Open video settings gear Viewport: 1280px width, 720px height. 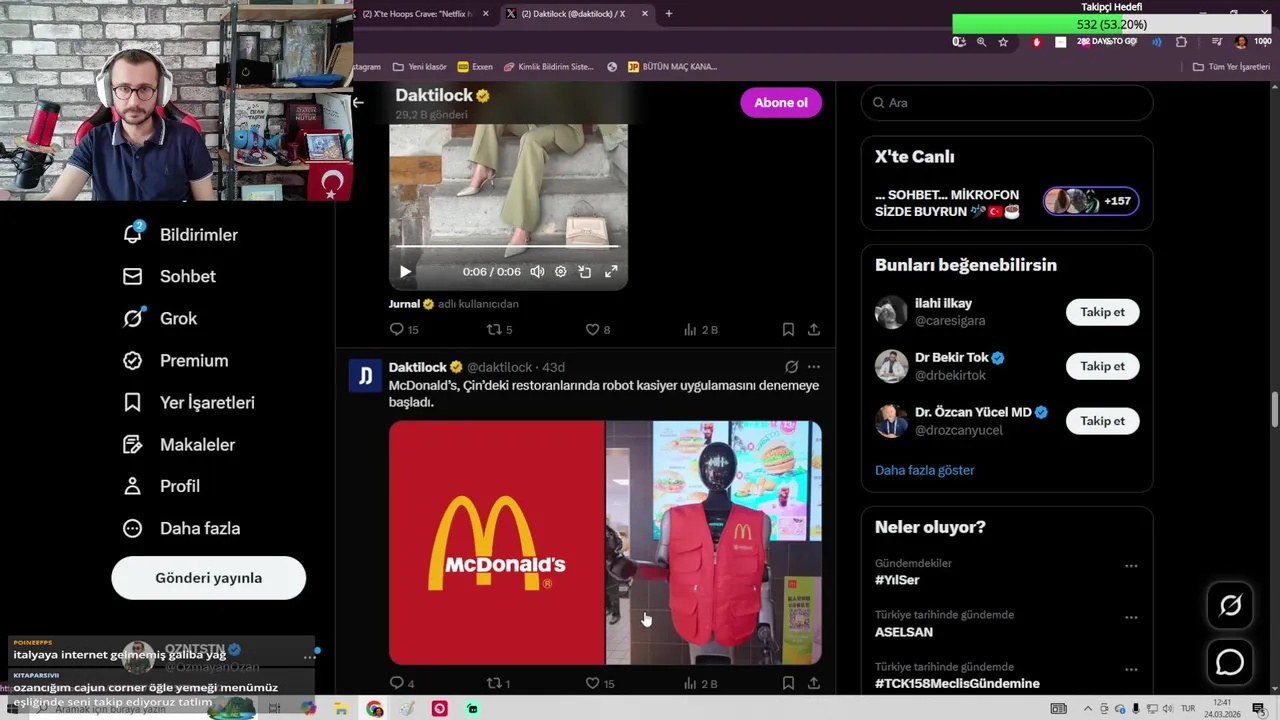point(560,271)
